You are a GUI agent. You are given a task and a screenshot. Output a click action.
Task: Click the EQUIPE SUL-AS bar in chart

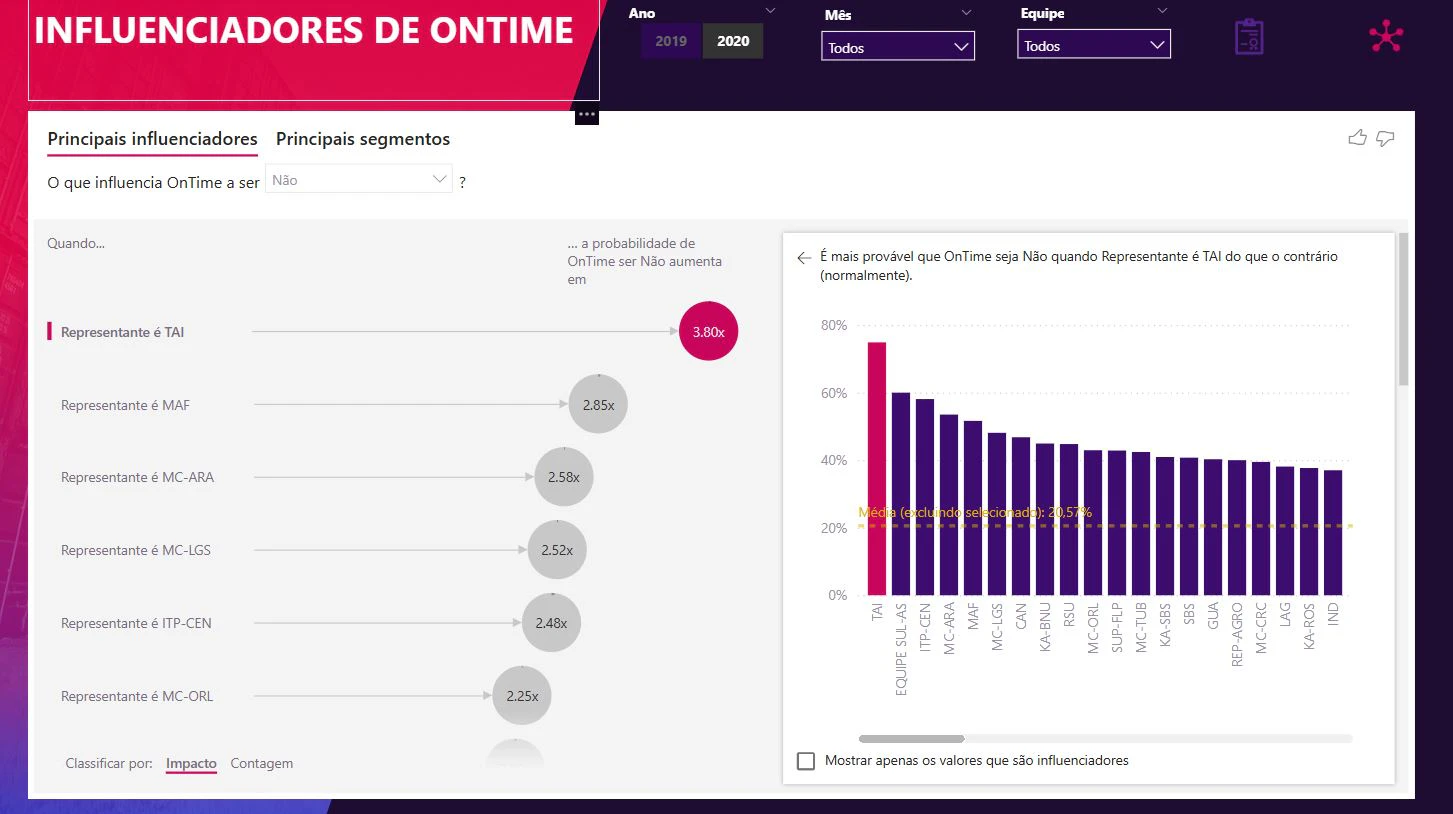coord(901,494)
